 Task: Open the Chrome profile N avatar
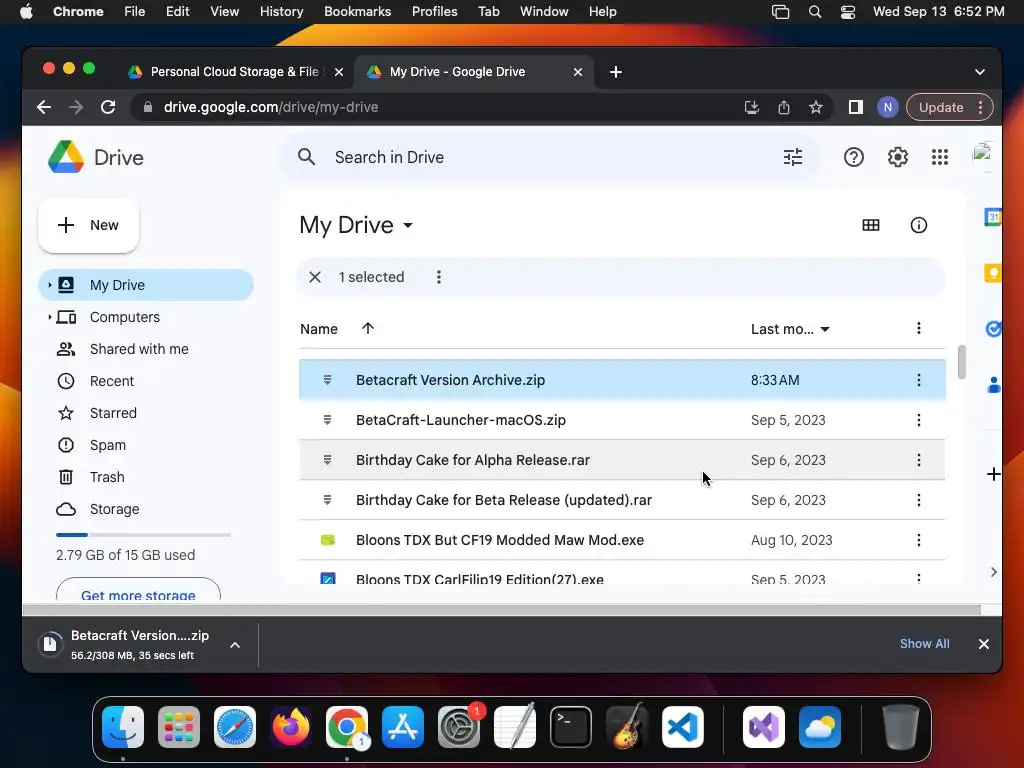tap(888, 107)
